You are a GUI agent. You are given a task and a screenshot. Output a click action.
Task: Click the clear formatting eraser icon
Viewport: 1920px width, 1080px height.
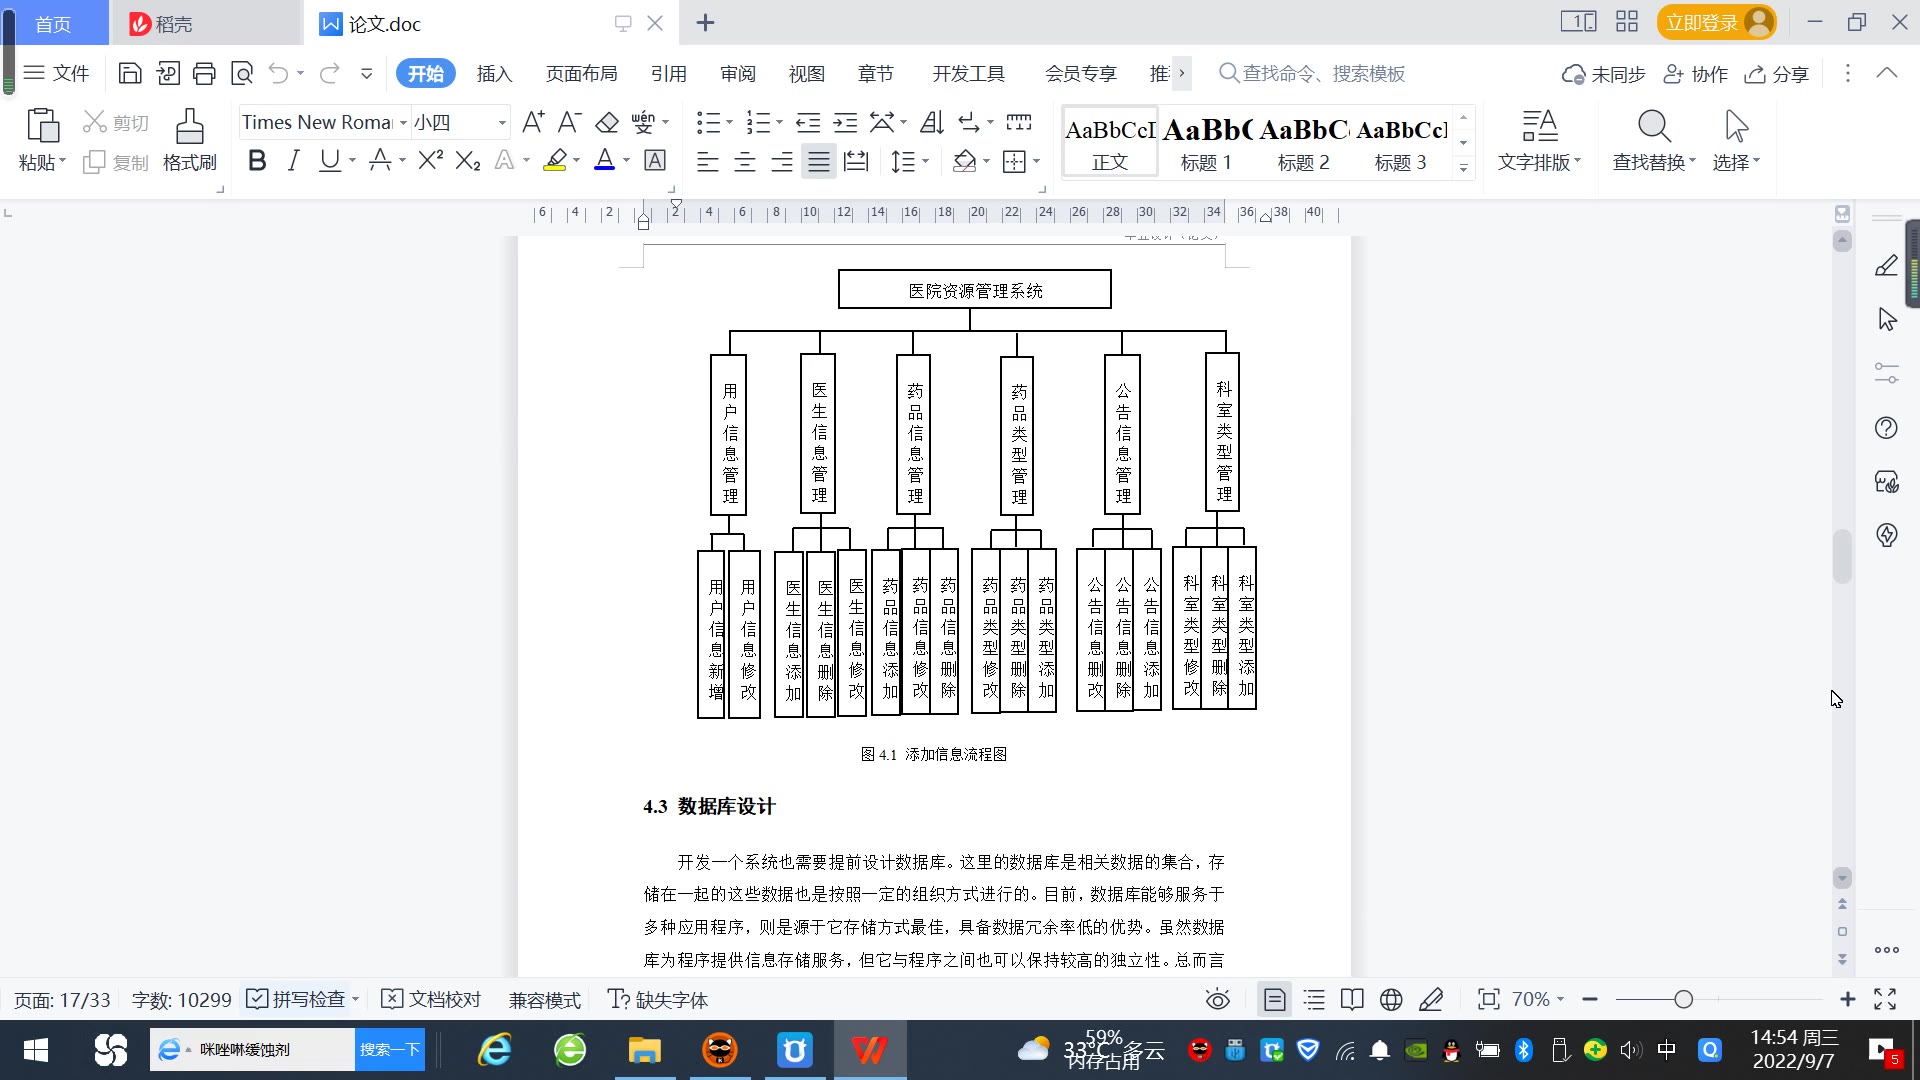pyautogui.click(x=607, y=122)
